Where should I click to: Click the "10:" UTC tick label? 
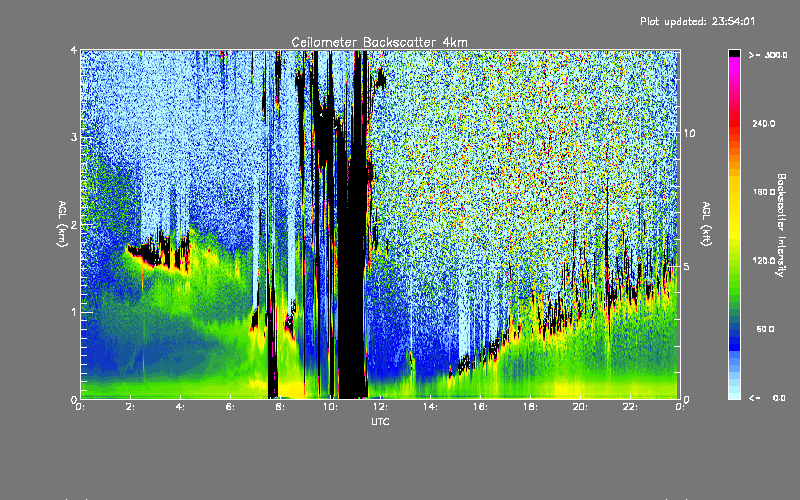click(x=330, y=407)
